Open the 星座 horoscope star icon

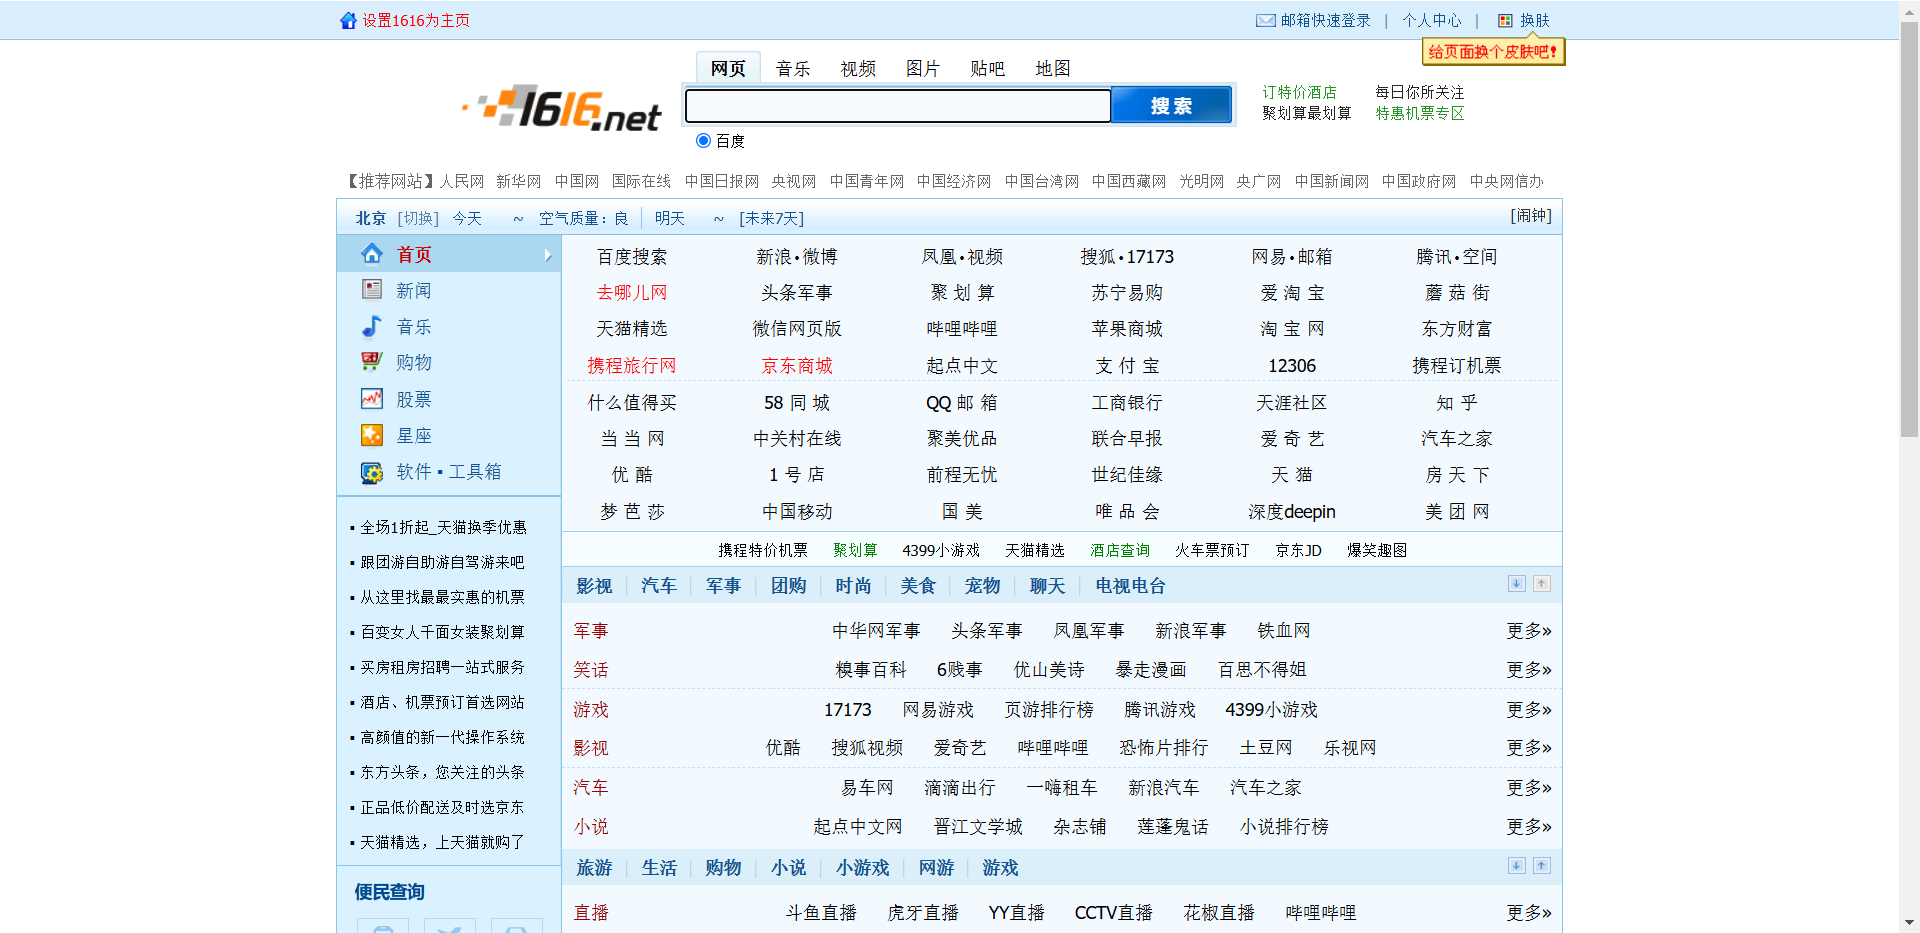(x=371, y=435)
